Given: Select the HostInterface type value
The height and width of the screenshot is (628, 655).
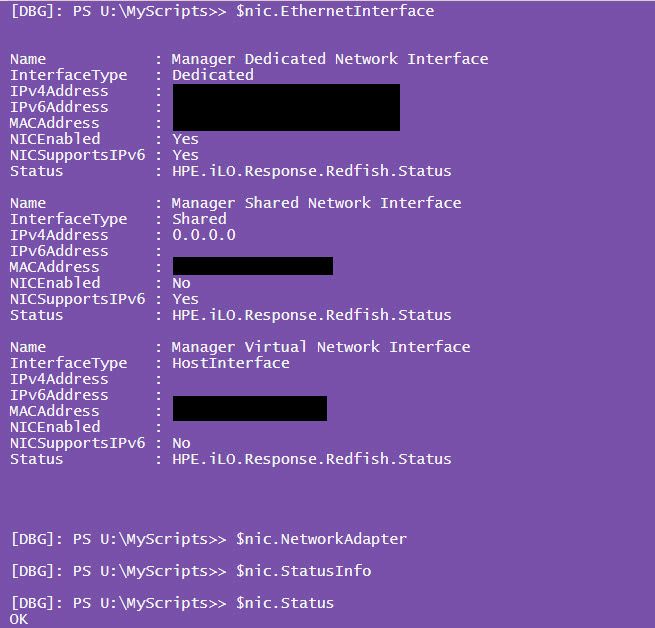Looking at the screenshot, I should point(231,363).
